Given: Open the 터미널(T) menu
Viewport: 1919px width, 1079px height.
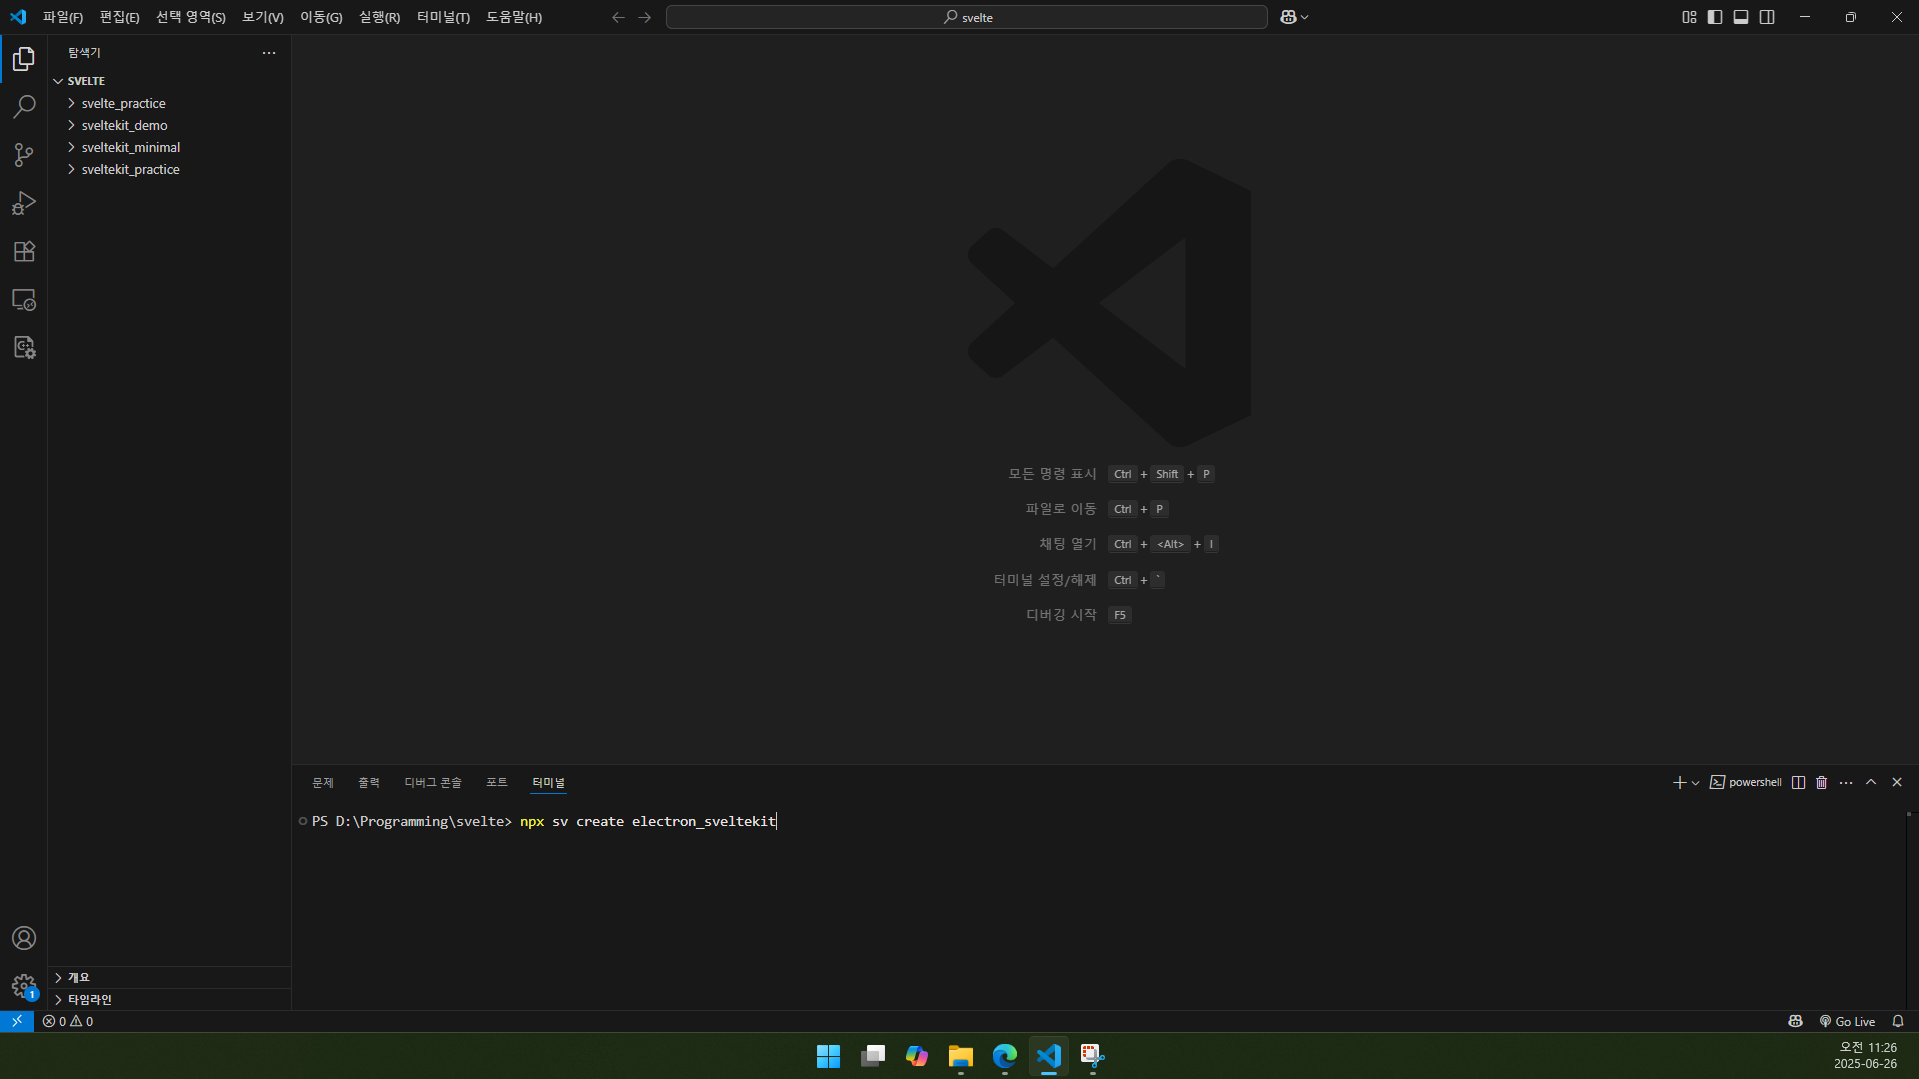Looking at the screenshot, I should (x=443, y=17).
